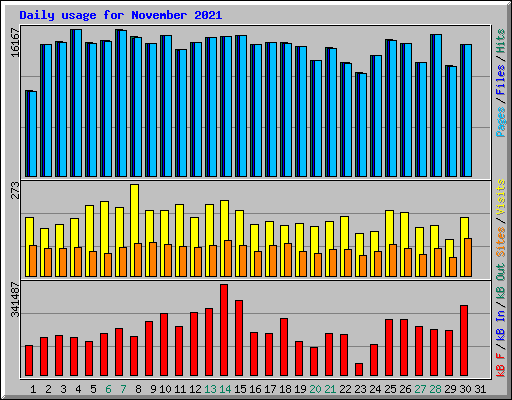Click the 'kB In' legend label
This screenshot has height=400, width=512.
(500, 325)
